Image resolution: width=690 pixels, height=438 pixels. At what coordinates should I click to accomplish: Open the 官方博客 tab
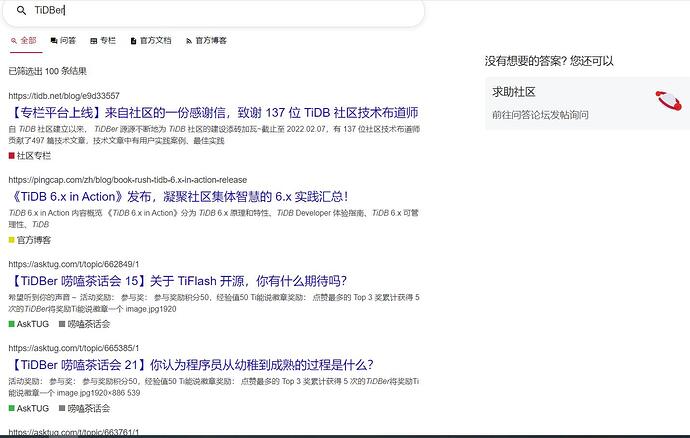click(206, 40)
